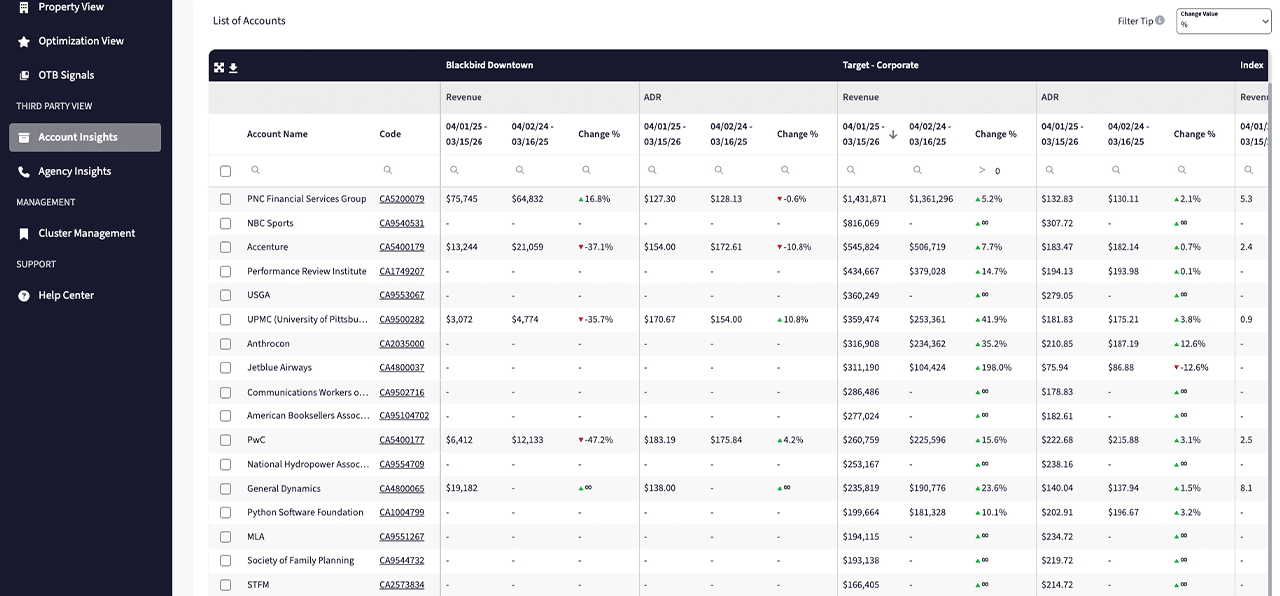The width and height of the screenshot is (1280, 596).
Task: Click the 198.0% change value
Action: [995, 367]
